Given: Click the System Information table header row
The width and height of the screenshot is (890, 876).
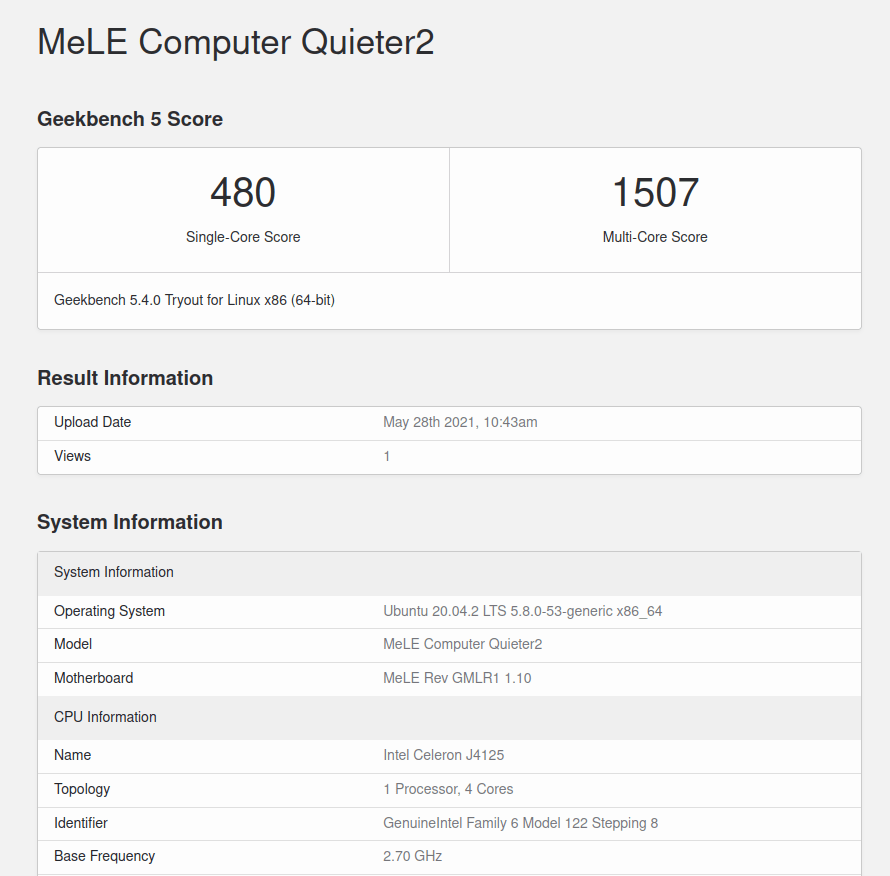Looking at the screenshot, I should pyautogui.click(x=450, y=573).
